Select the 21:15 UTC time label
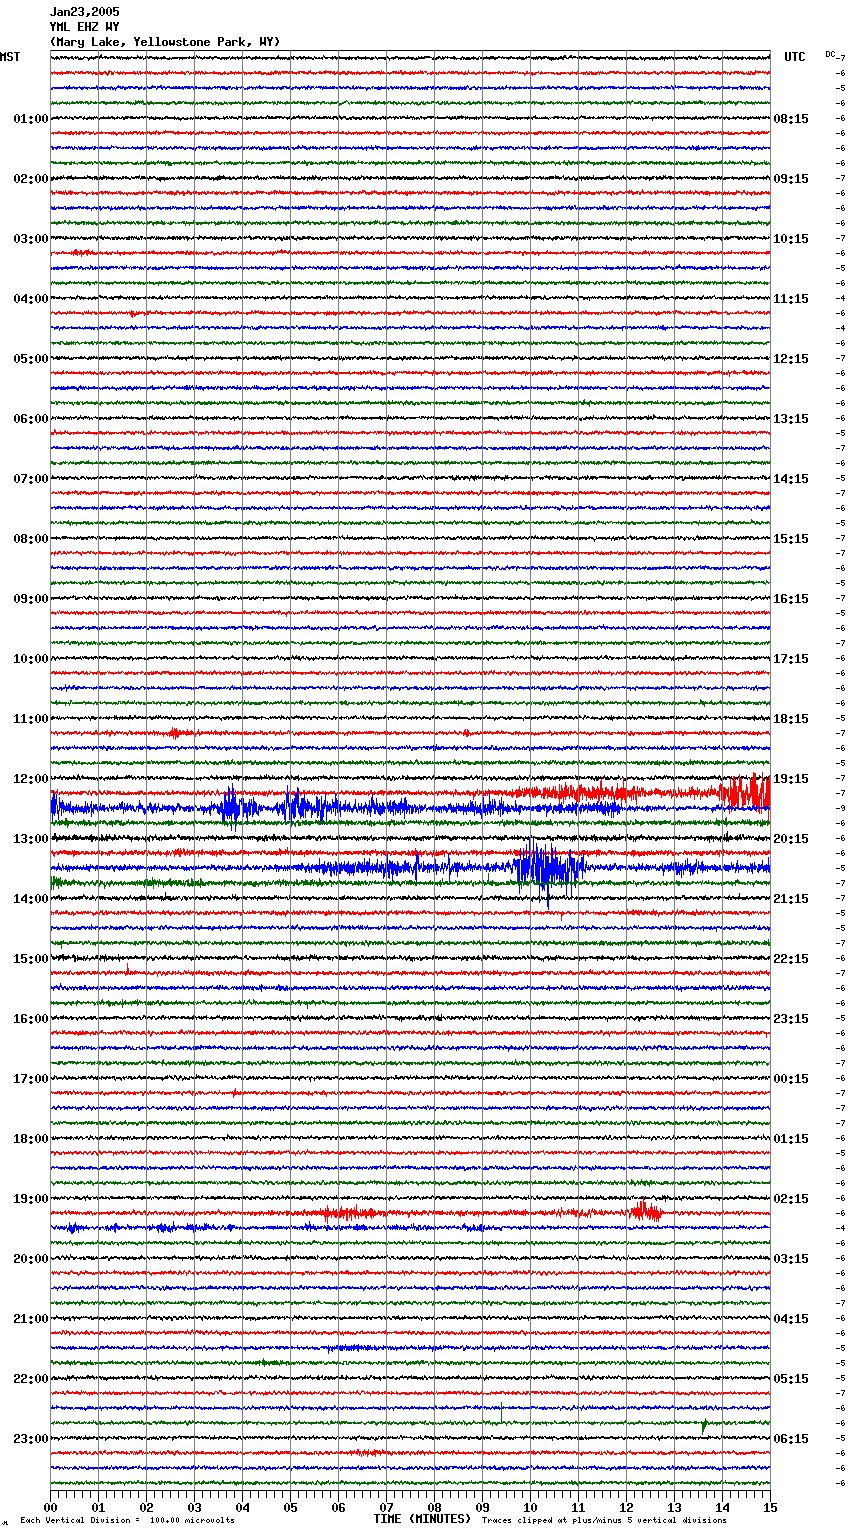The height and width of the screenshot is (1534, 850). pos(791,899)
